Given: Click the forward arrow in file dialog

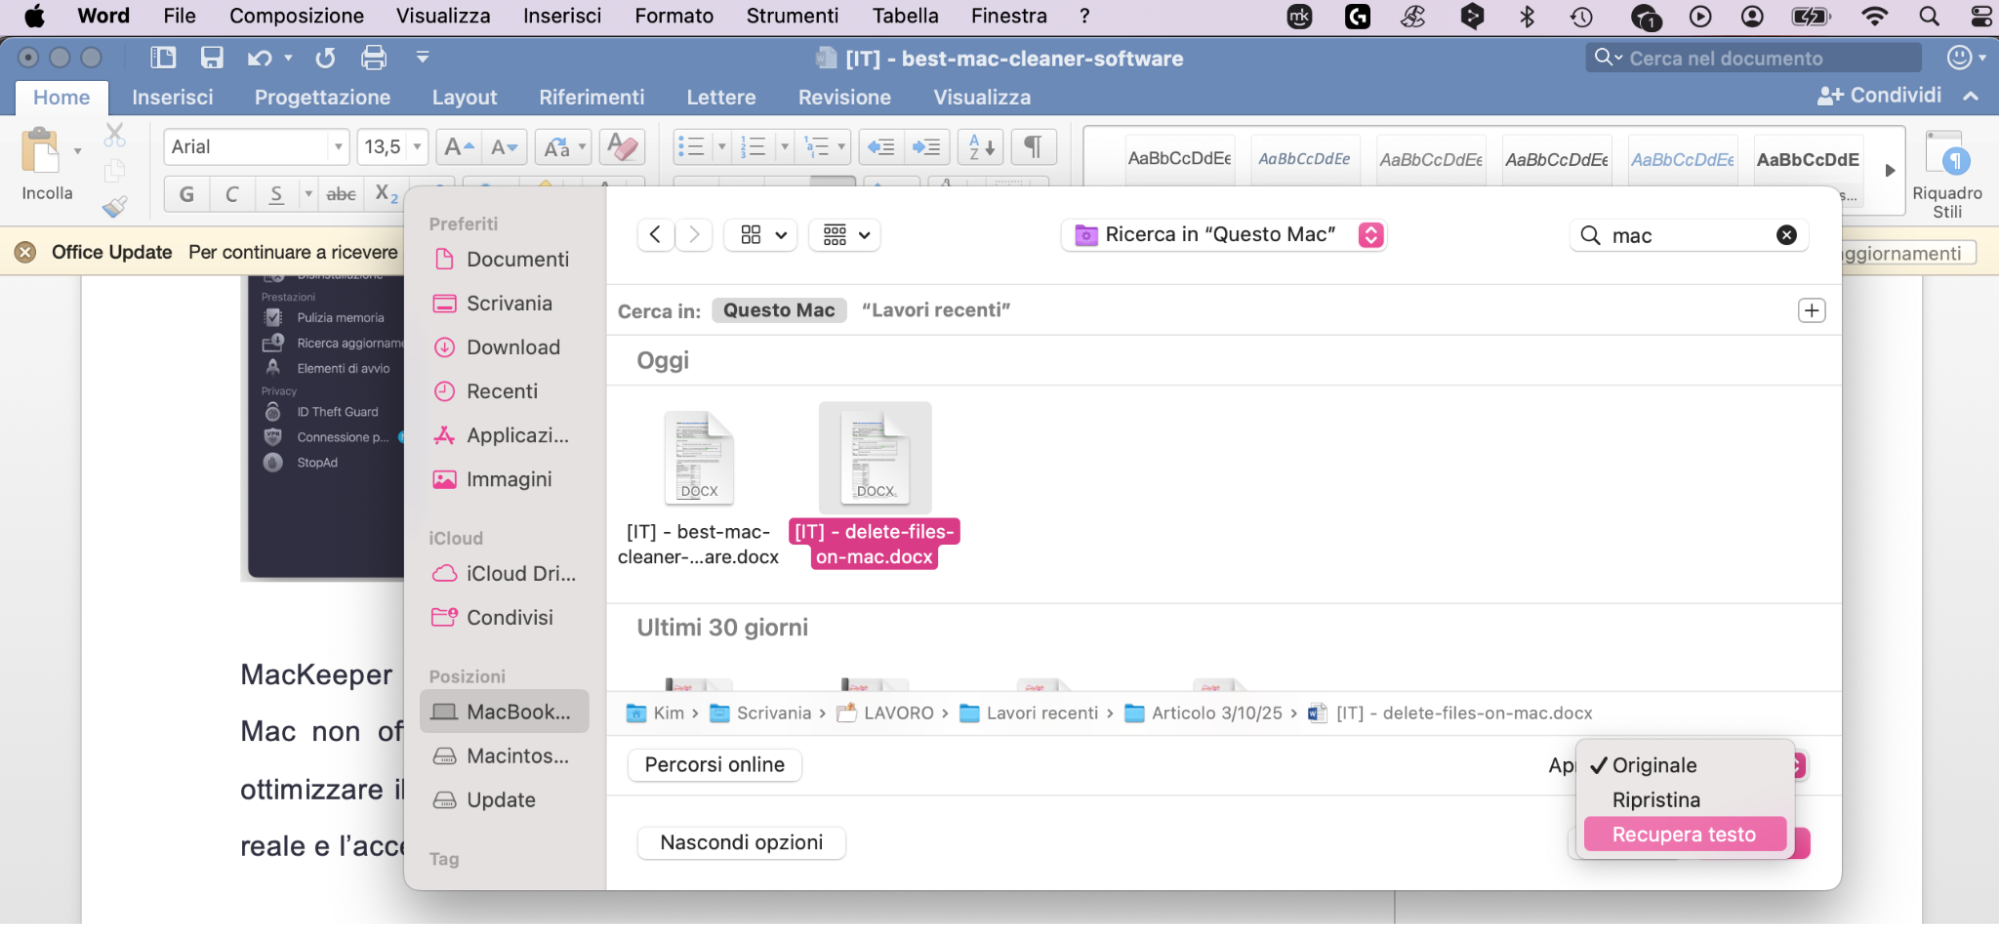Looking at the screenshot, I should coord(694,235).
